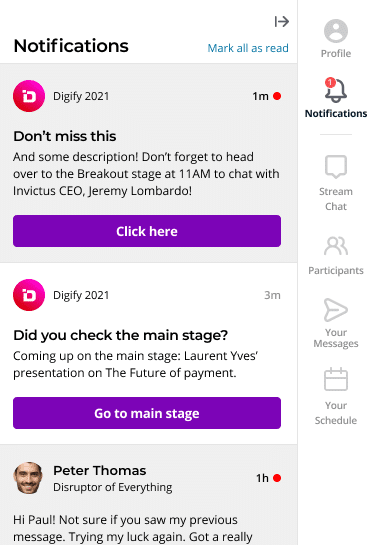Open Peter Thomas's message preview text
375x545 pixels.
point(133,528)
